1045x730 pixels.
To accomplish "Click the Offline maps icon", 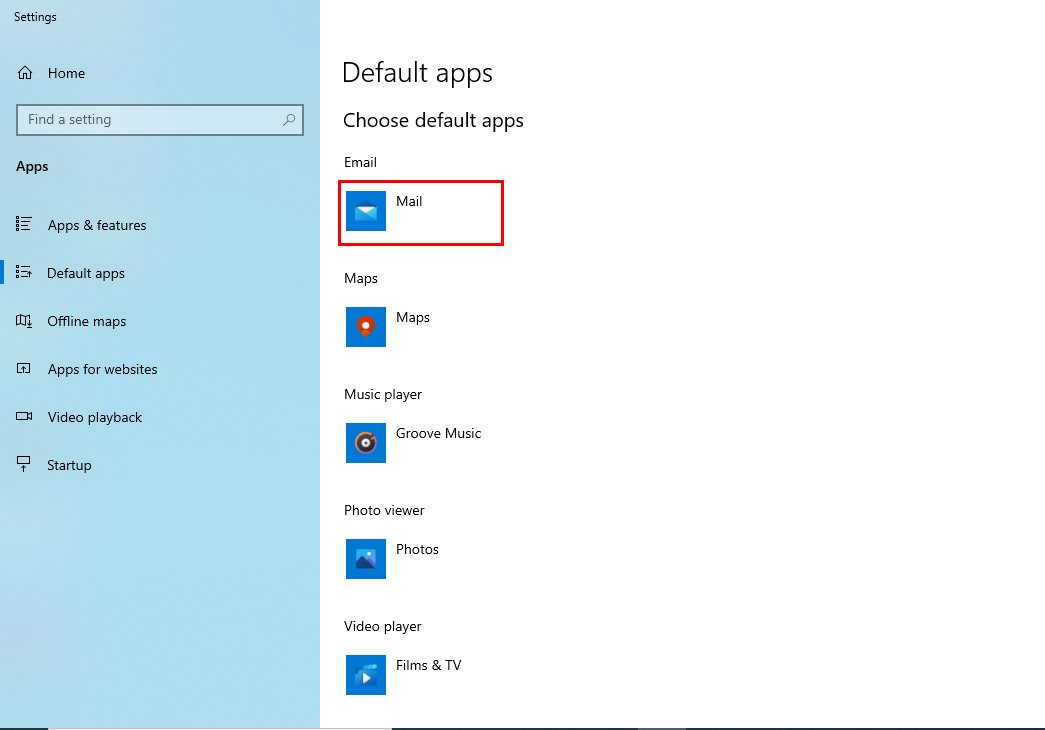I will click(24, 321).
